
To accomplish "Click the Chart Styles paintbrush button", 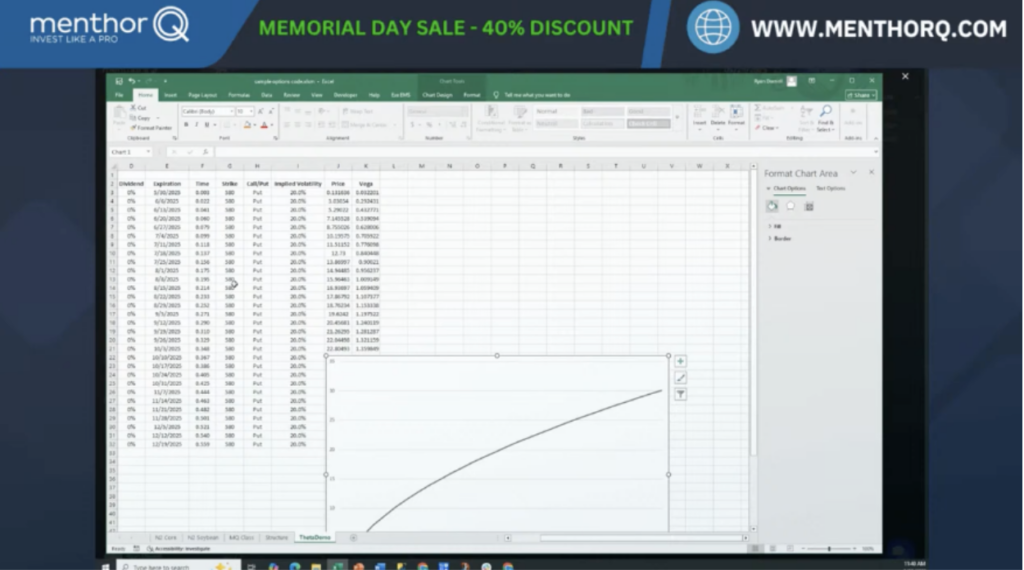I will click(x=680, y=378).
